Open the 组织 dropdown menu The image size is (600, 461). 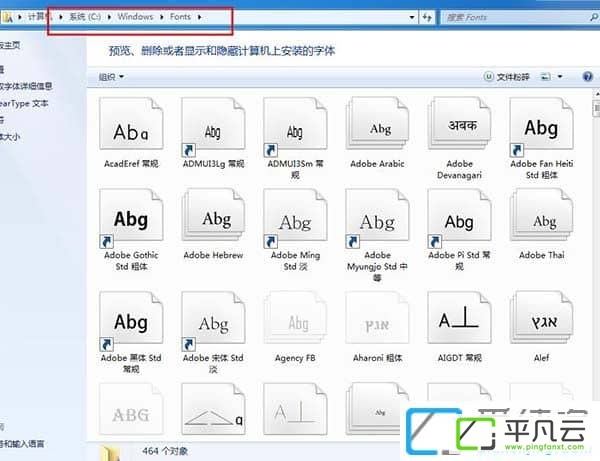[x=111, y=77]
